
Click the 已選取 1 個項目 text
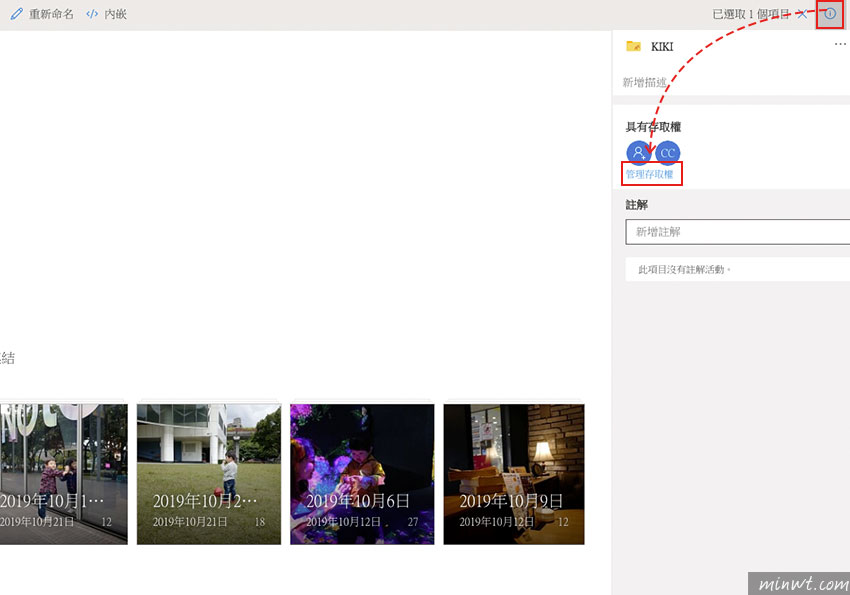point(751,14)
